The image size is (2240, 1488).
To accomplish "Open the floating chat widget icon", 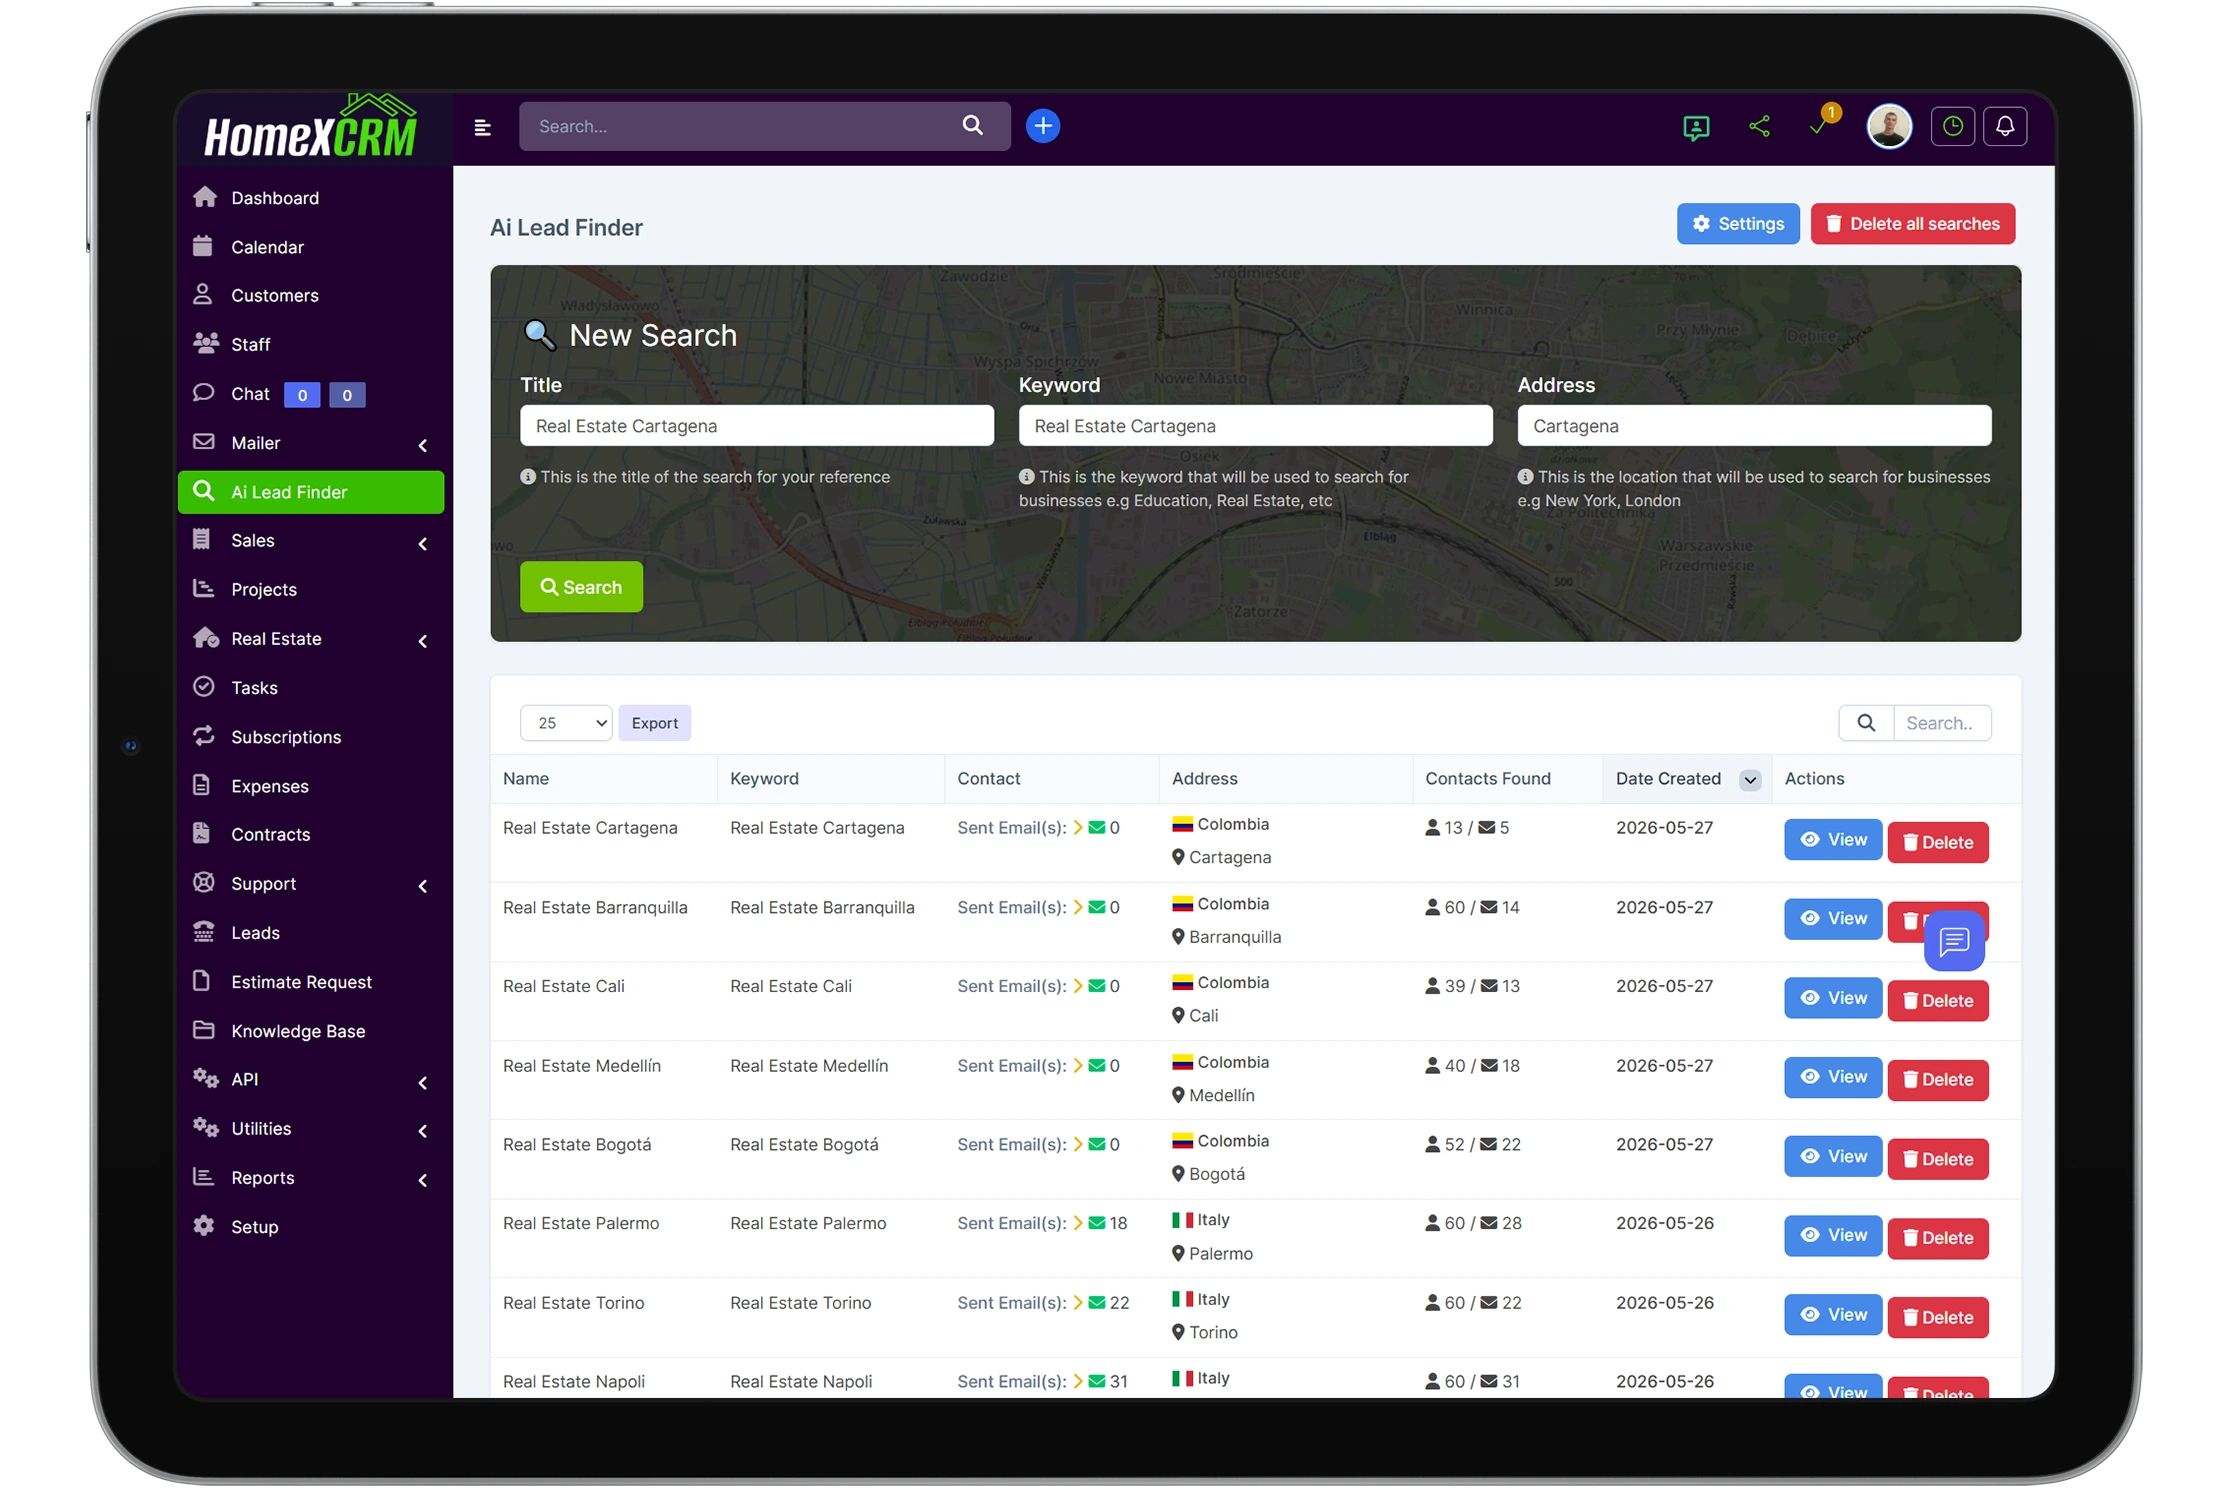I will 1954,941.
